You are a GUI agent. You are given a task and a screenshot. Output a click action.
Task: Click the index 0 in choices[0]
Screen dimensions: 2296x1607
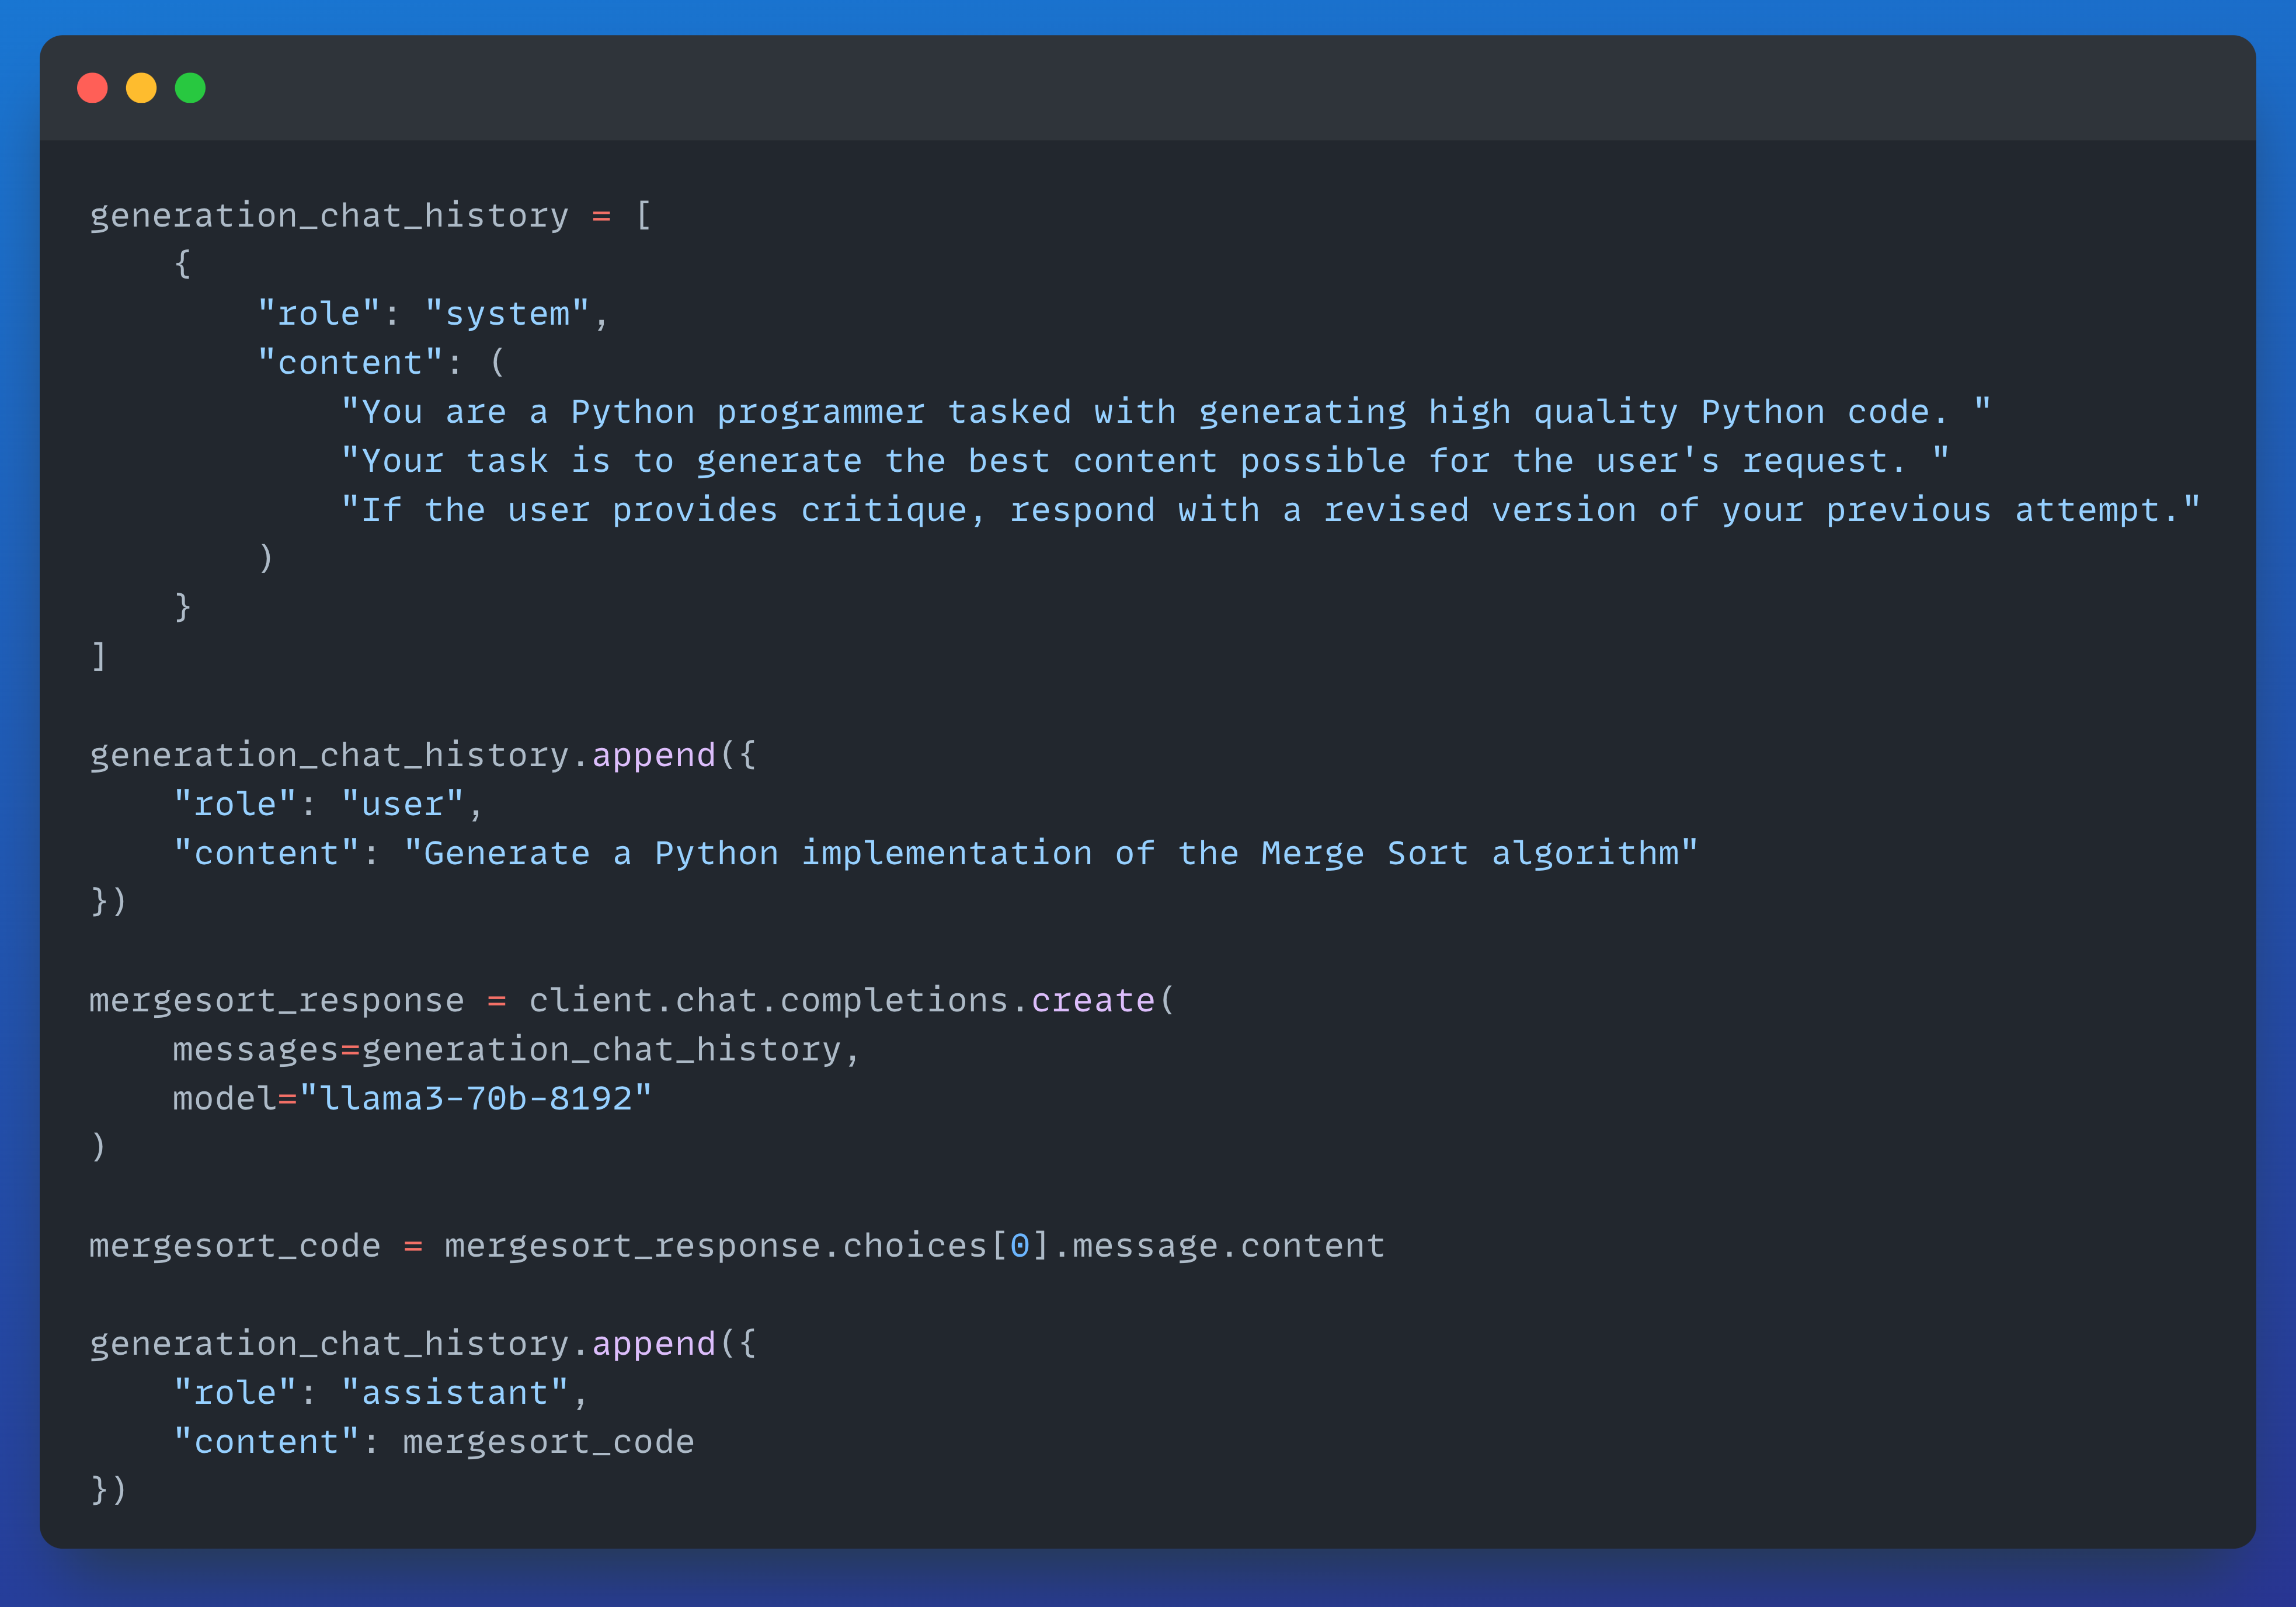[x=1019, y=1245]
